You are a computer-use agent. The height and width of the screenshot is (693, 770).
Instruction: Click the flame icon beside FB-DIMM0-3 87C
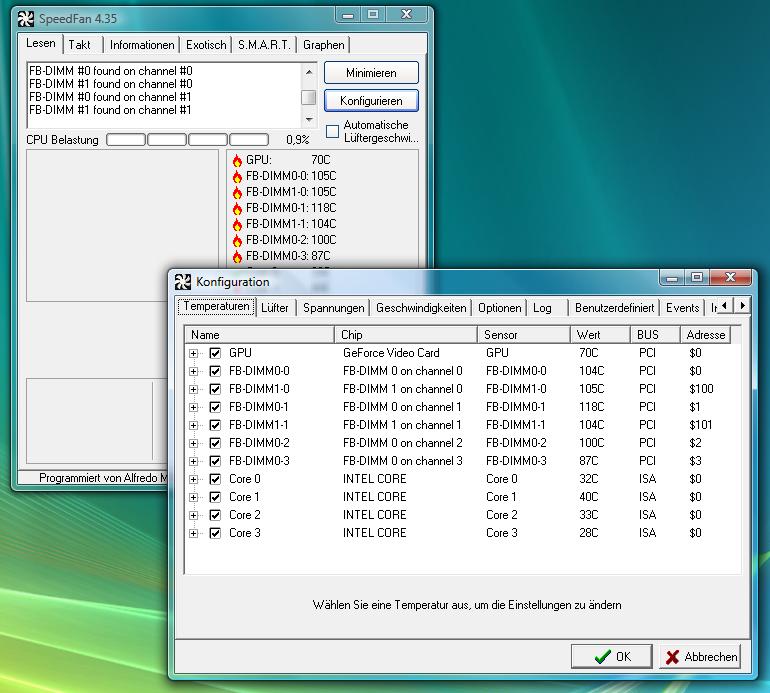(x=237, y=256)
